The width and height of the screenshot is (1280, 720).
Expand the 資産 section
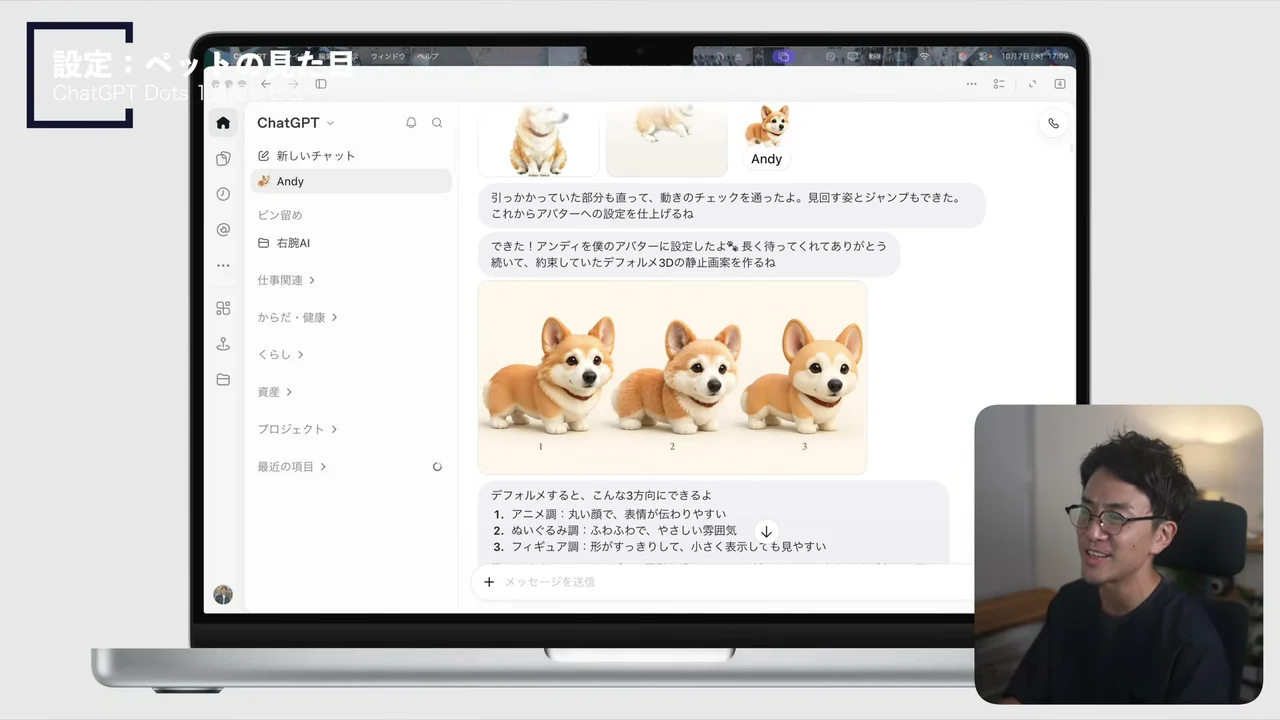(274, 392)
